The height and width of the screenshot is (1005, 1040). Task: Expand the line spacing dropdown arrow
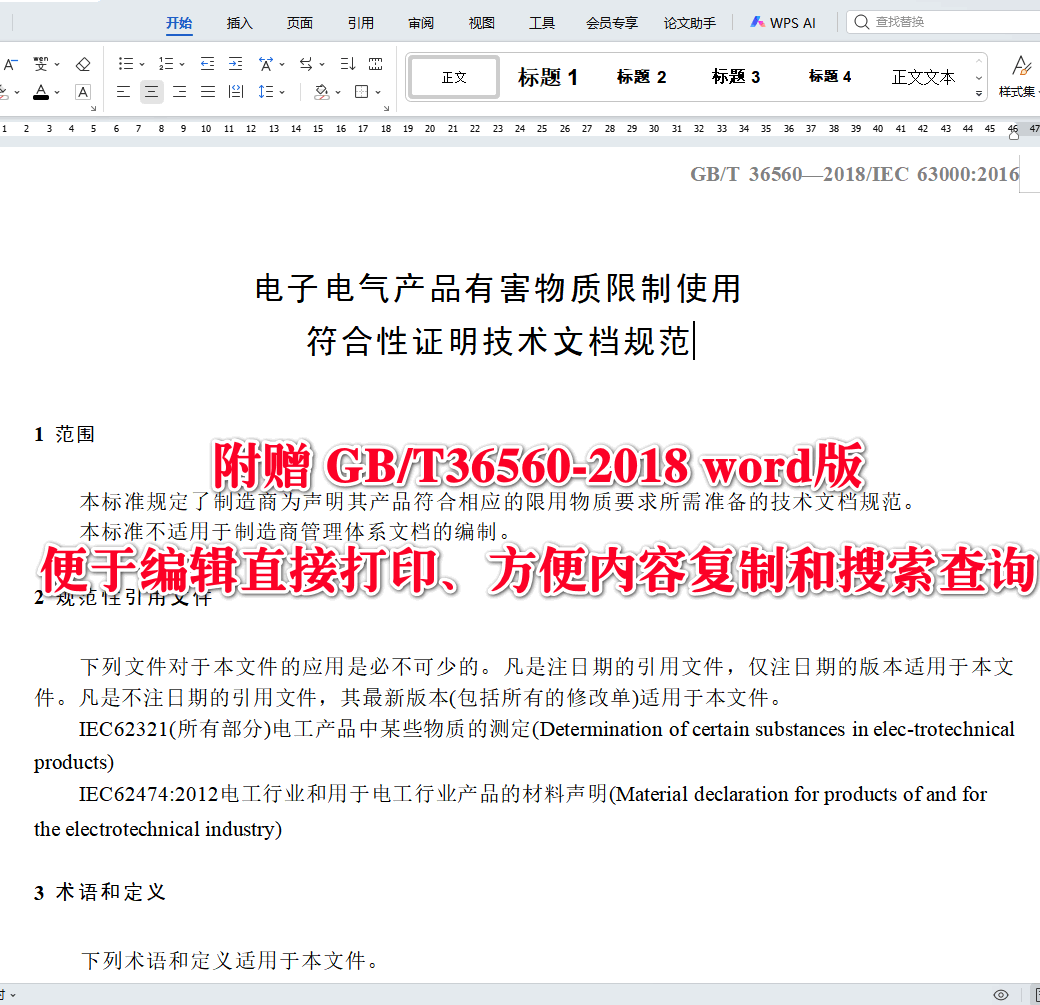(282, 92)
